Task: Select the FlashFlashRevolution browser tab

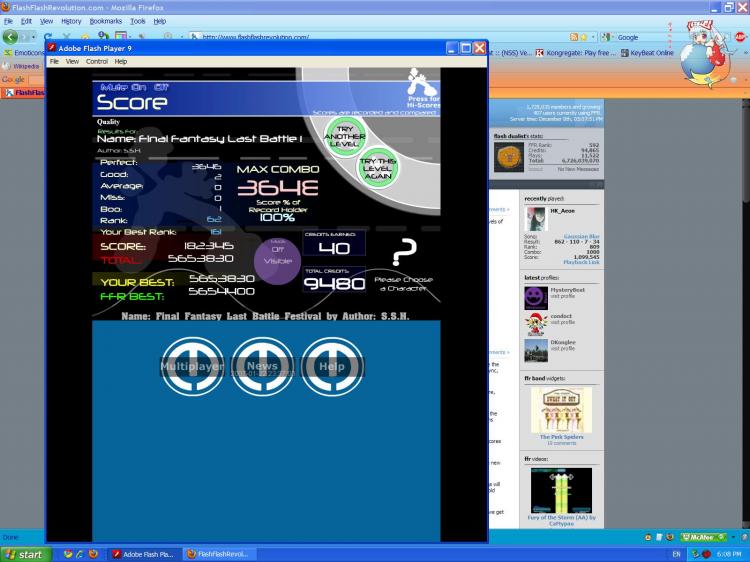Action: point(24,92)
